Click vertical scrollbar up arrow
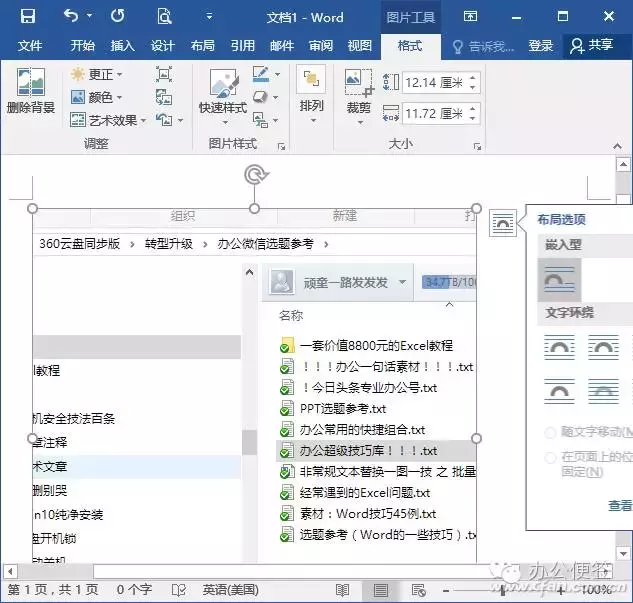Viewport: 633px width, 603px height. [x=623, y=164]
